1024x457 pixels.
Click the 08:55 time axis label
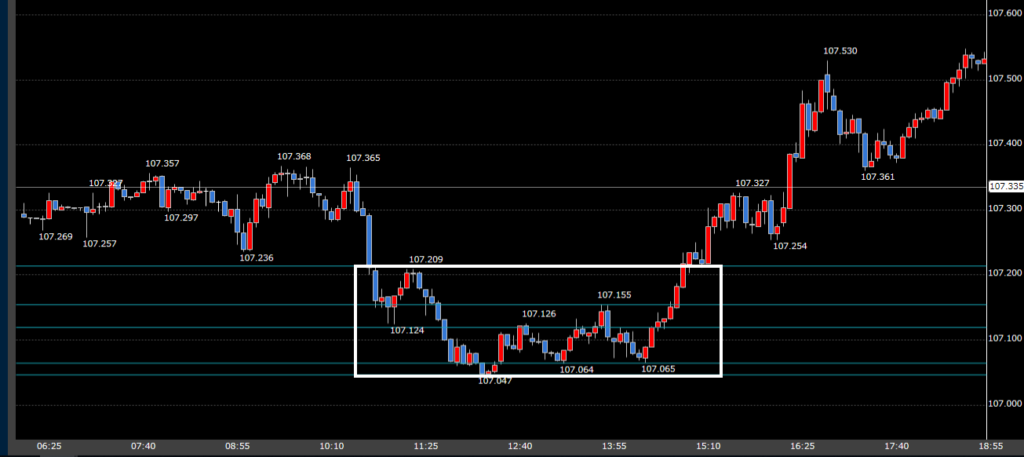[238, 447]
